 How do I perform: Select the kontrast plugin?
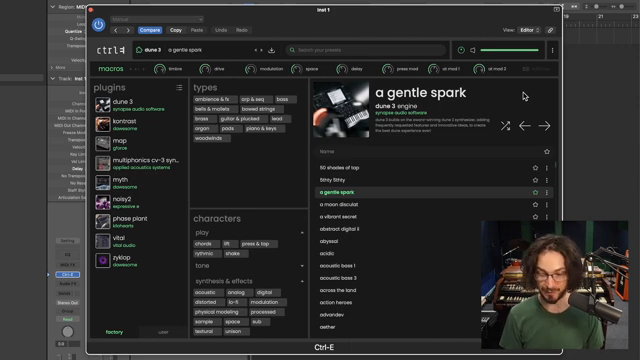click(139, 124)
